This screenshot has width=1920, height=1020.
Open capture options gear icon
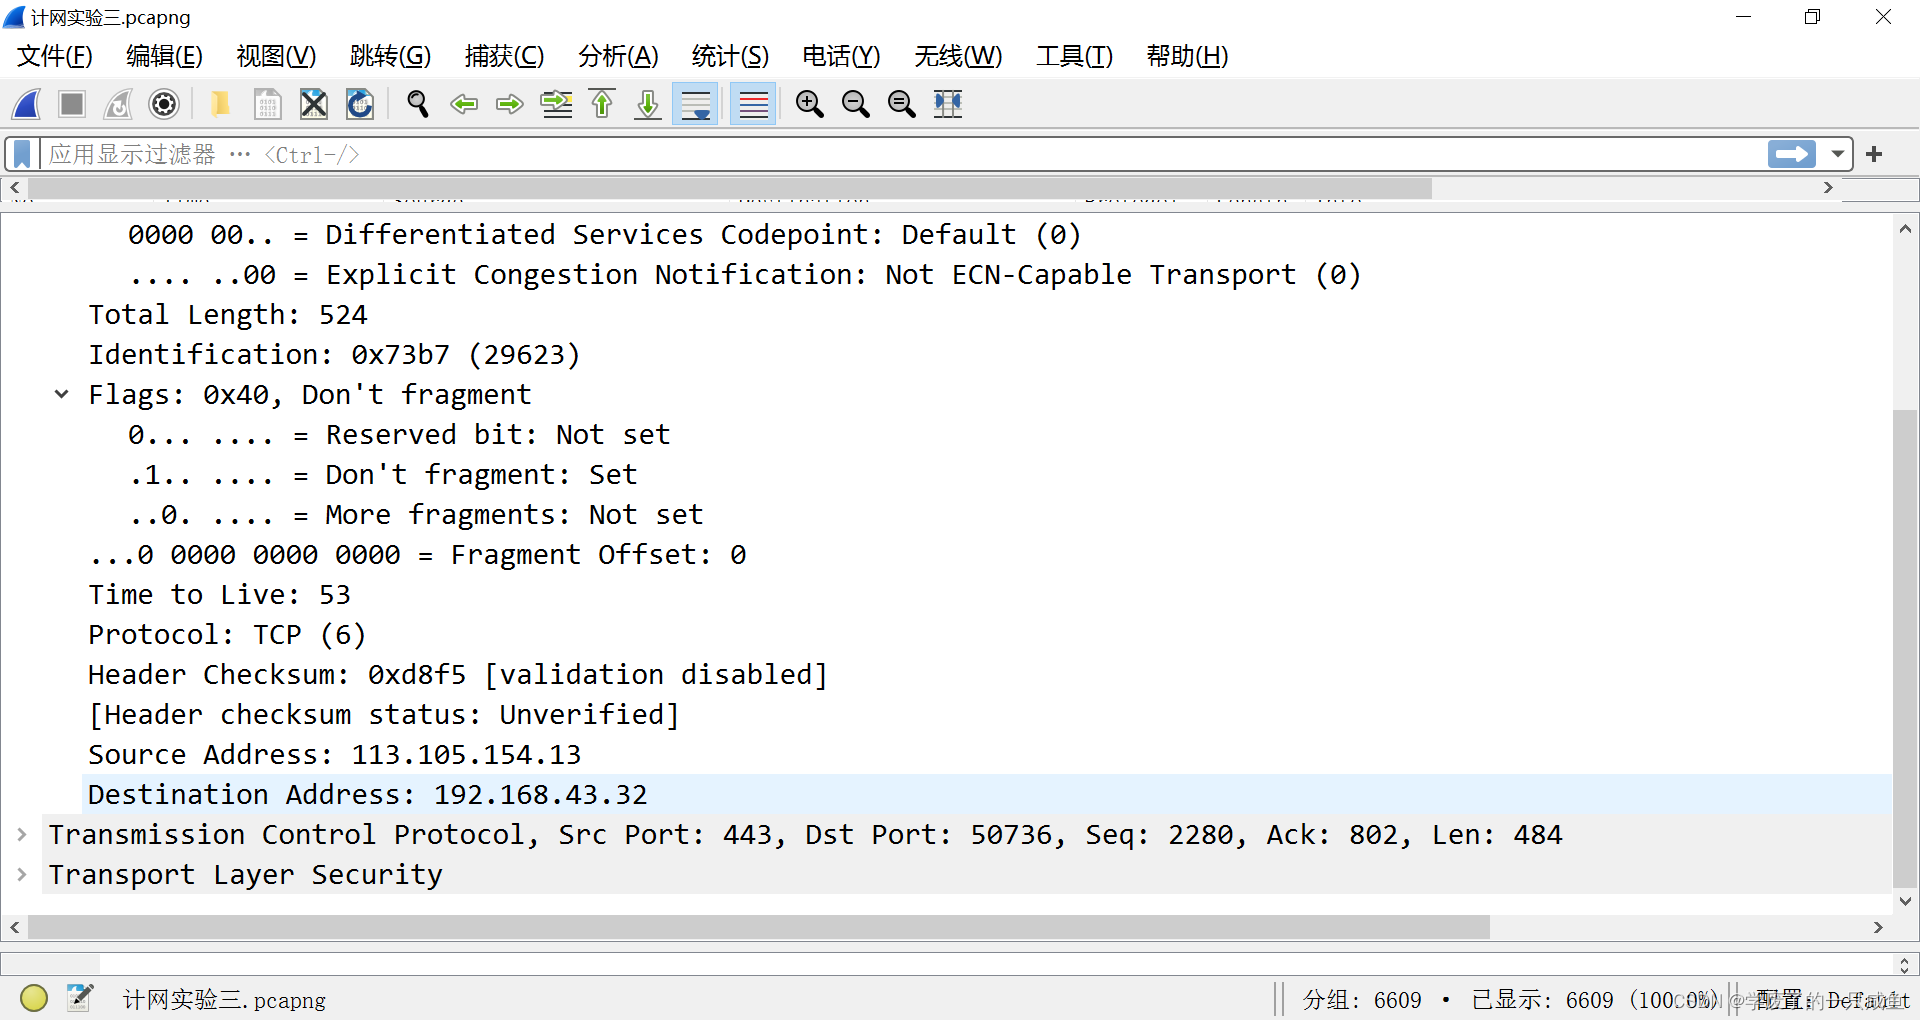(164, 104)
